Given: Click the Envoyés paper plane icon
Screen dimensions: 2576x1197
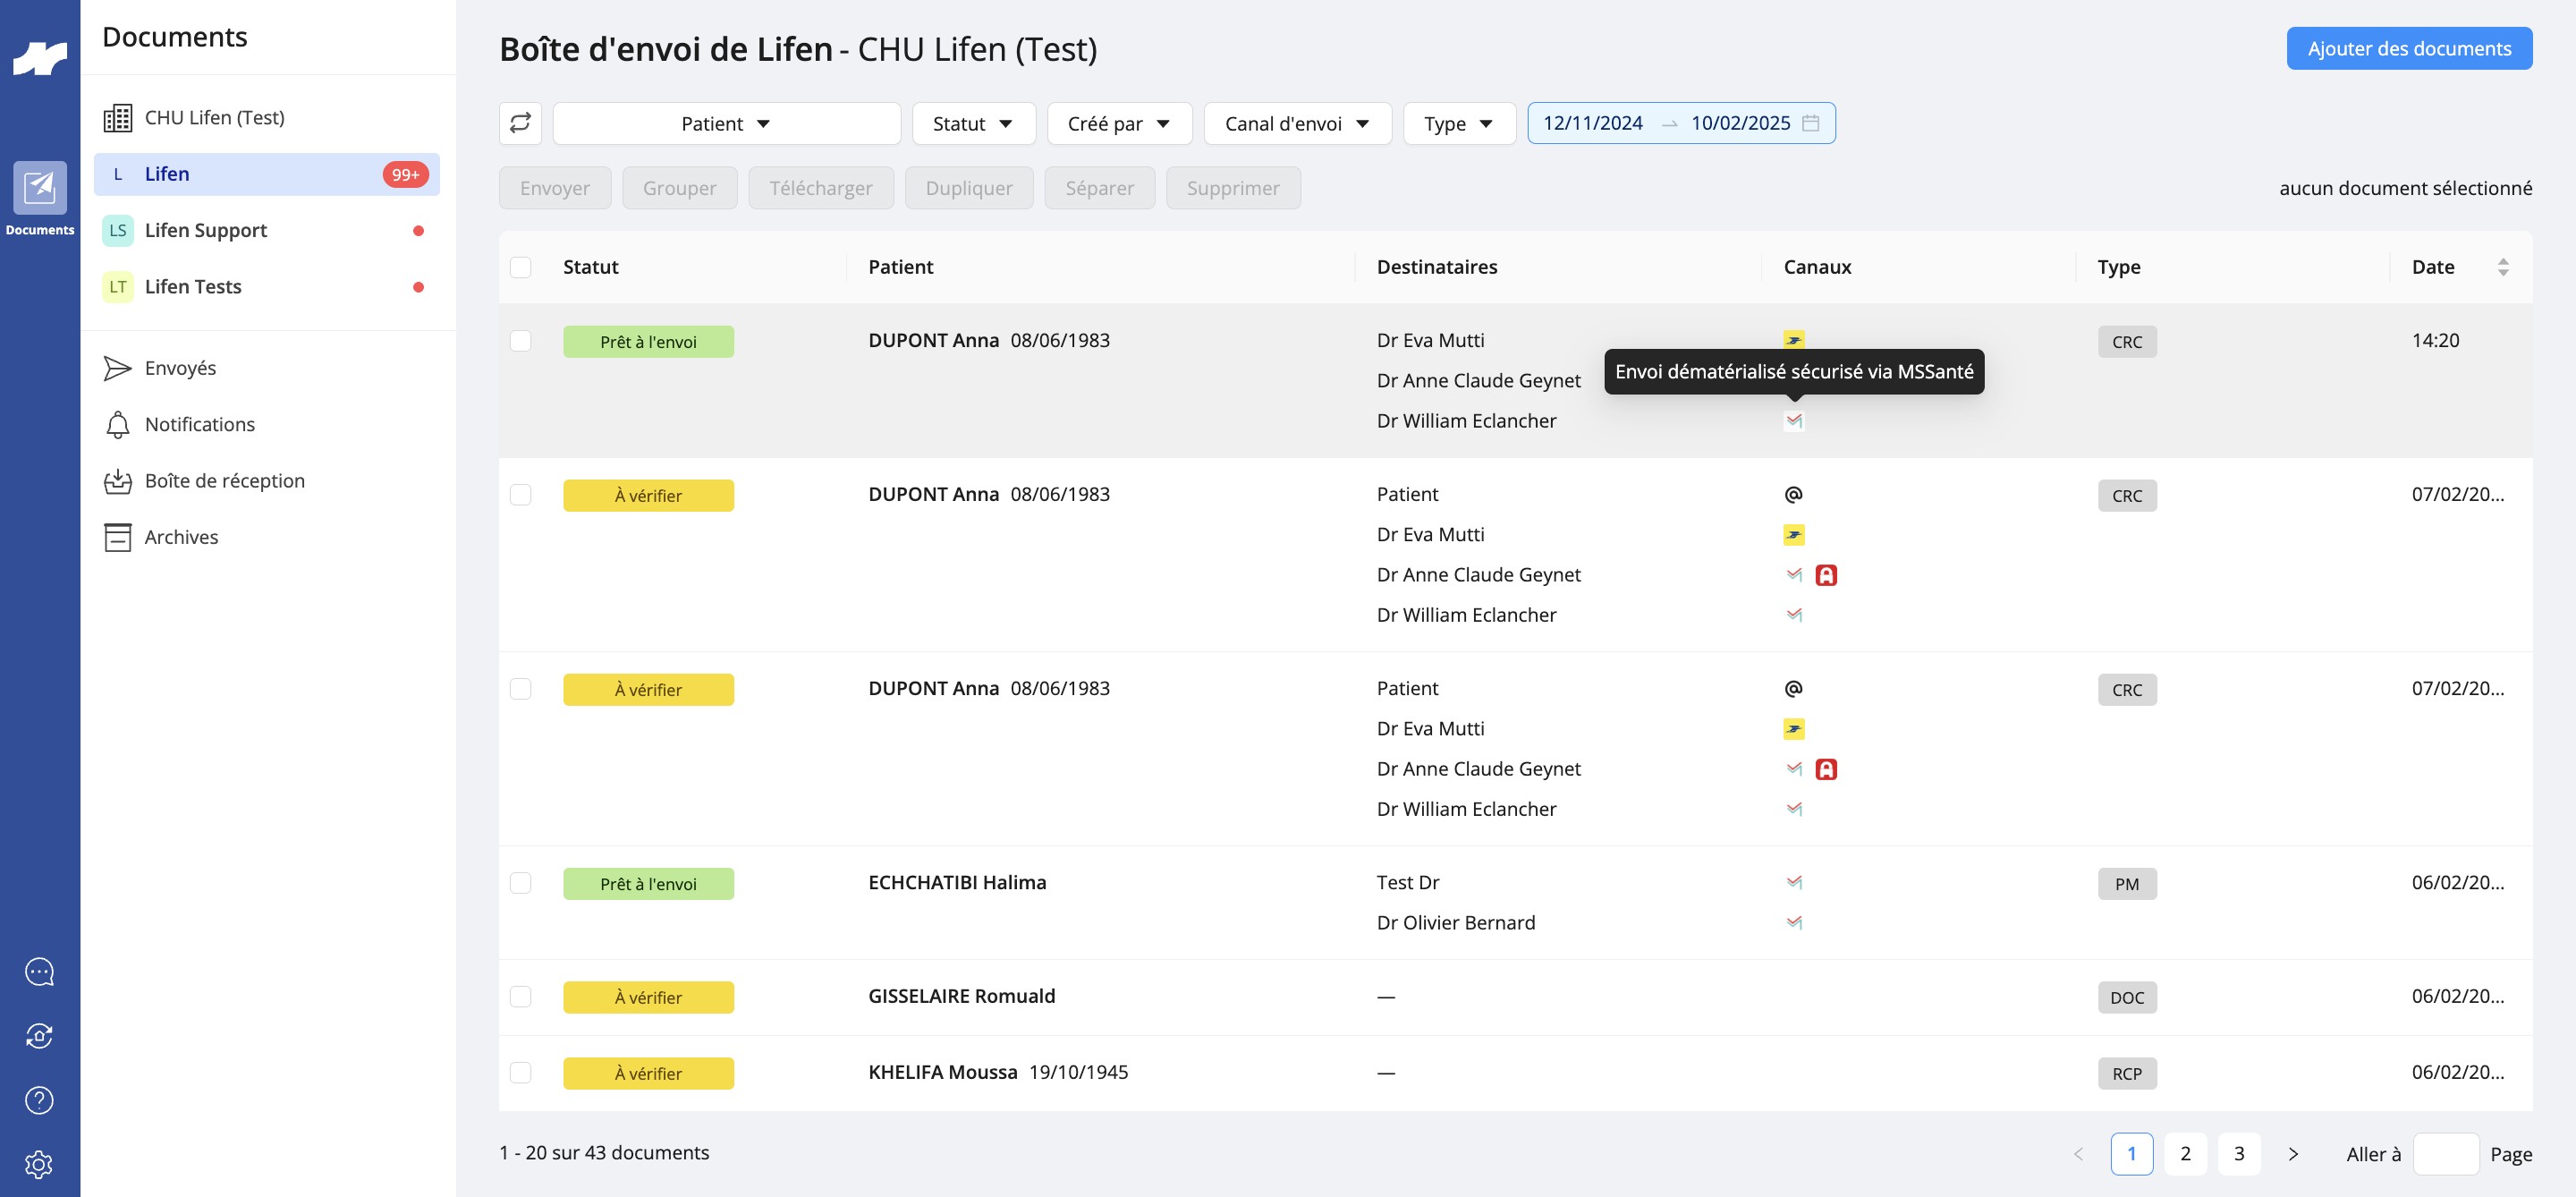Looking at the screenshot, I should (118, 368).
